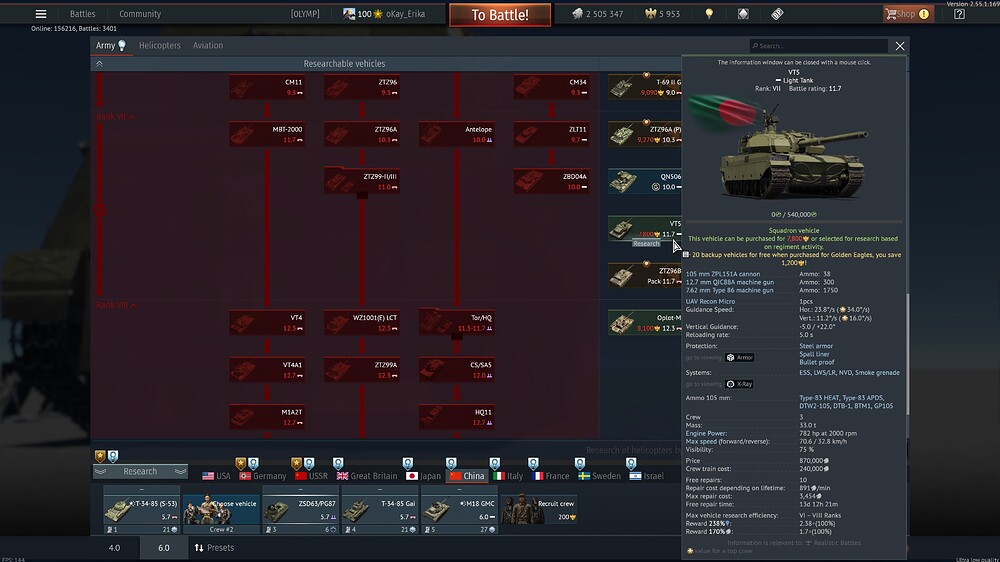This screenshot has height=562, width=1000.
Task: Select the ZTZ96A vehicle card
Action: 362,135
